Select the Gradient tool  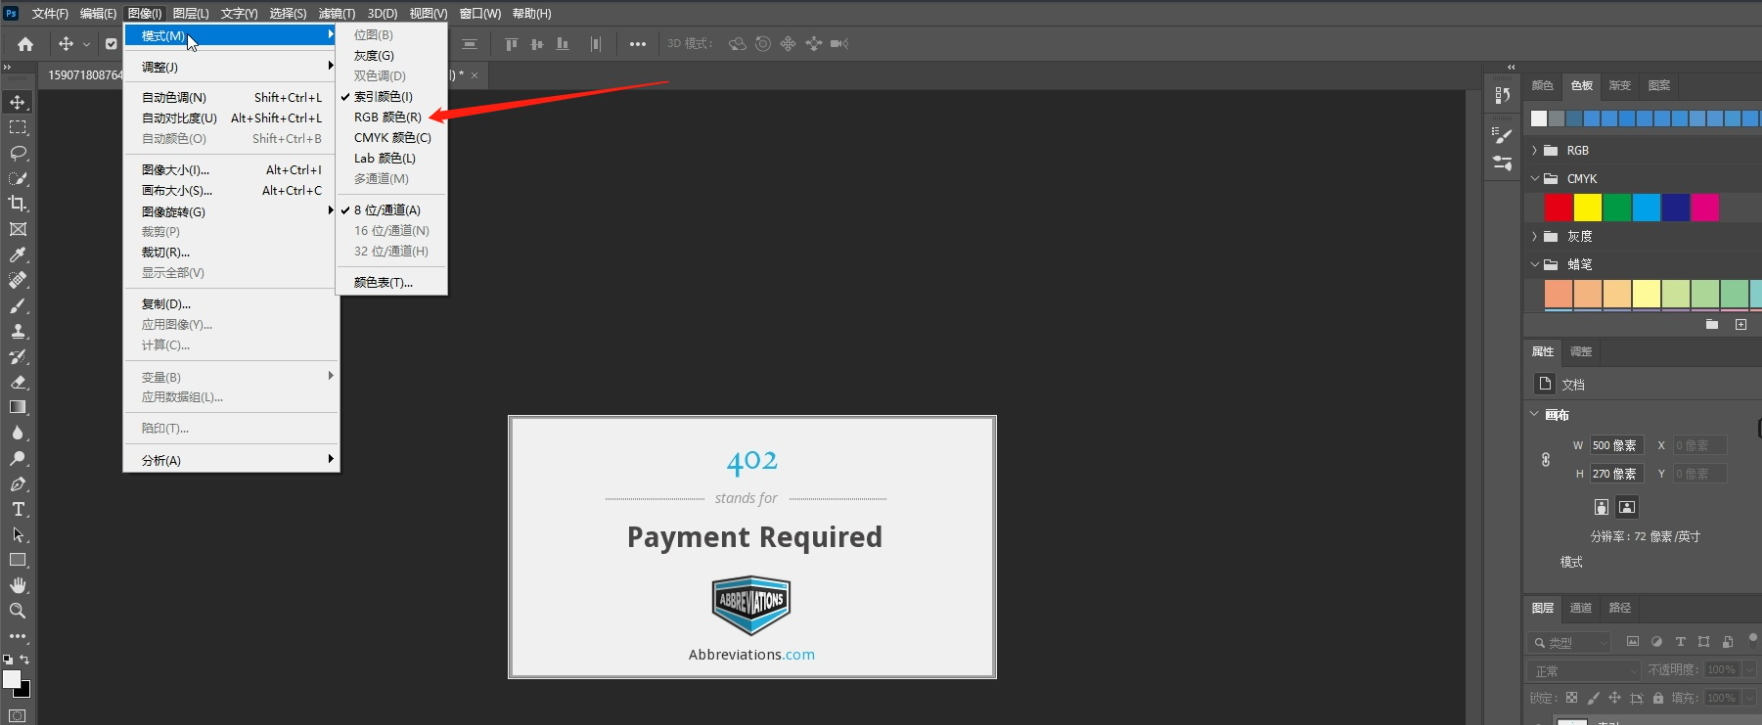[x=18, y=407]
